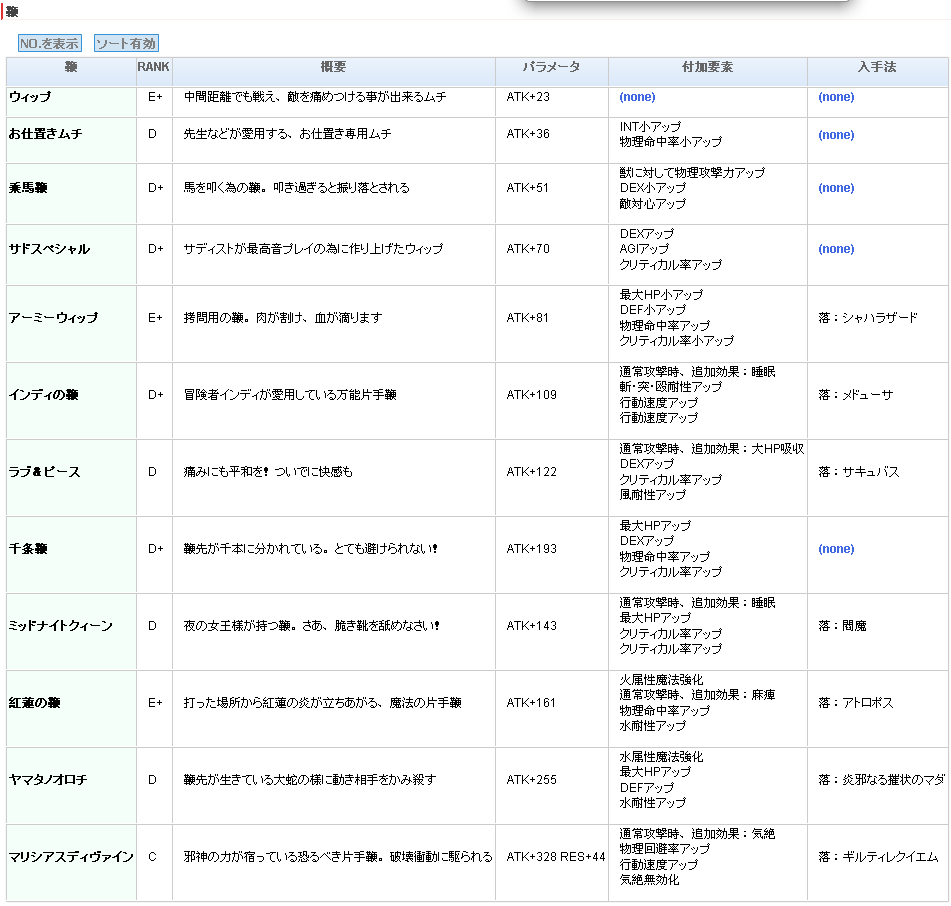Select the 紅蓮の鞭 name cell
The image size is (951, 906).
click(35, 703)
